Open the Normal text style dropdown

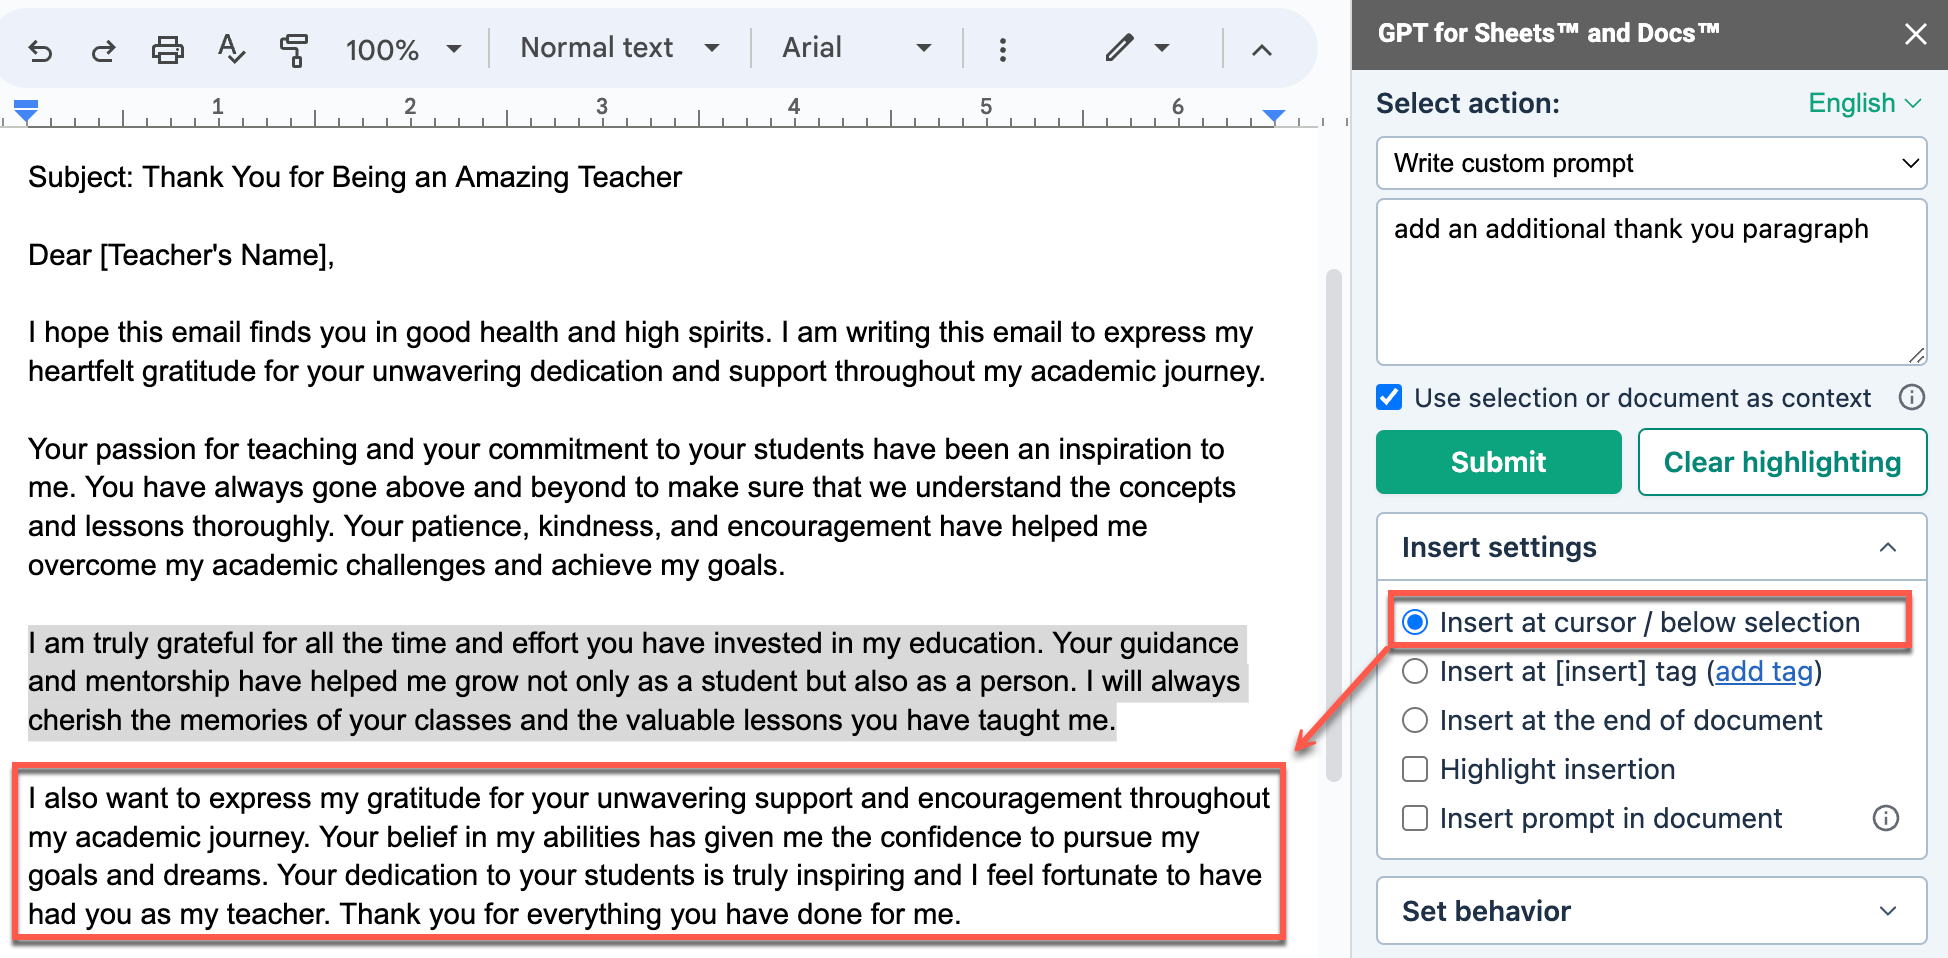point(619,48)
